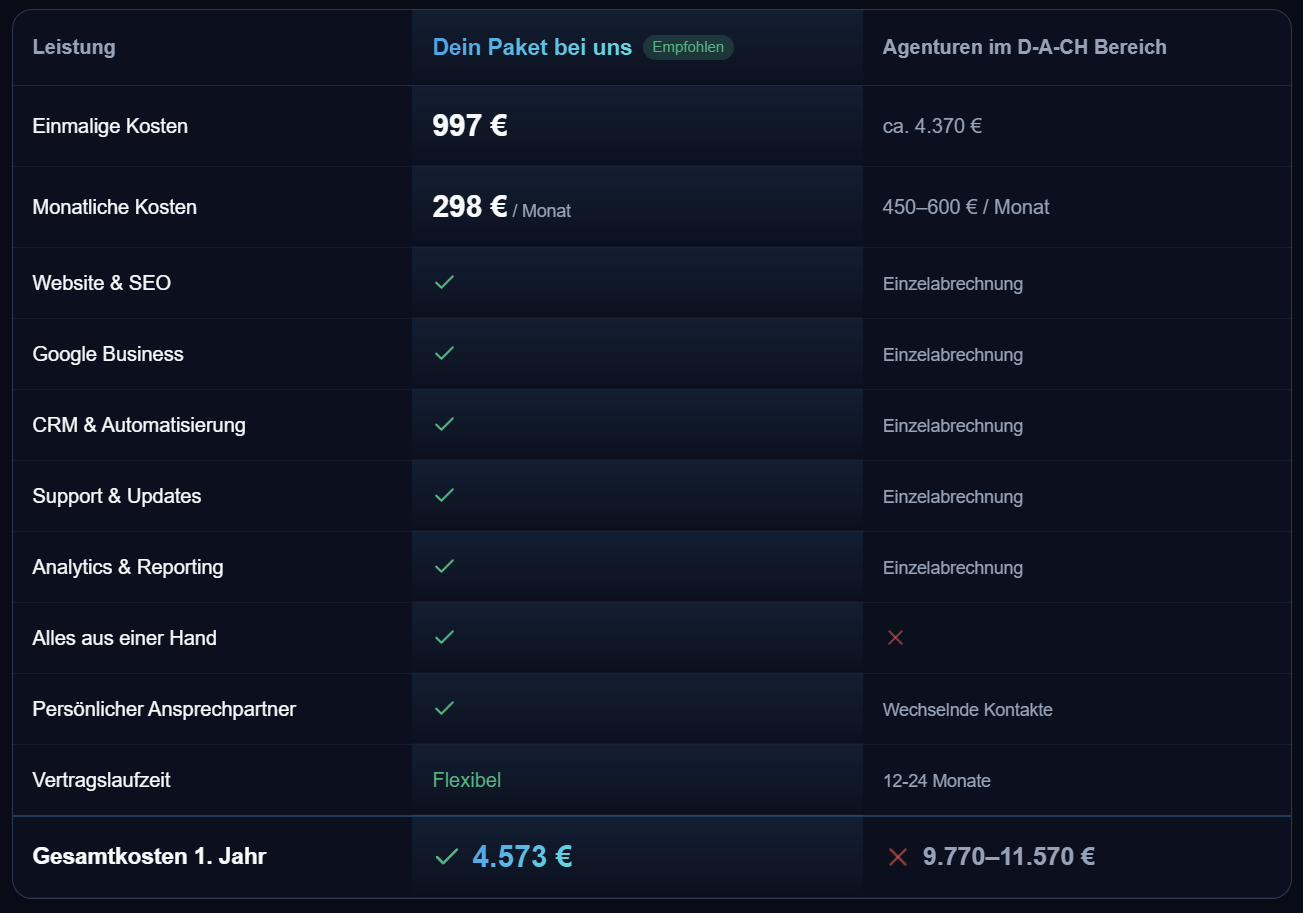Select the Agenturen im D-A-CH Bereich header
Viewport: 1303px width, 913px height.
[1024, 47]
